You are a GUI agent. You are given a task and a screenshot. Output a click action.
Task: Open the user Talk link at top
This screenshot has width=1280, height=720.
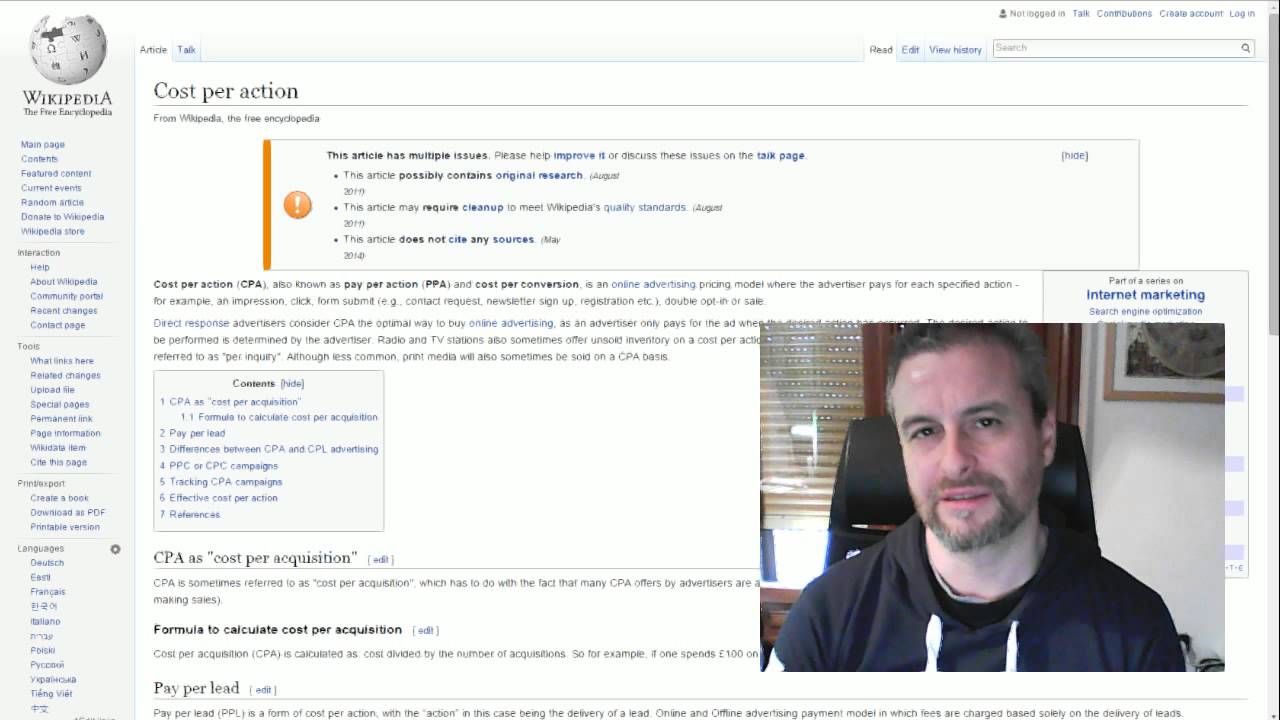click(1081, 14)
